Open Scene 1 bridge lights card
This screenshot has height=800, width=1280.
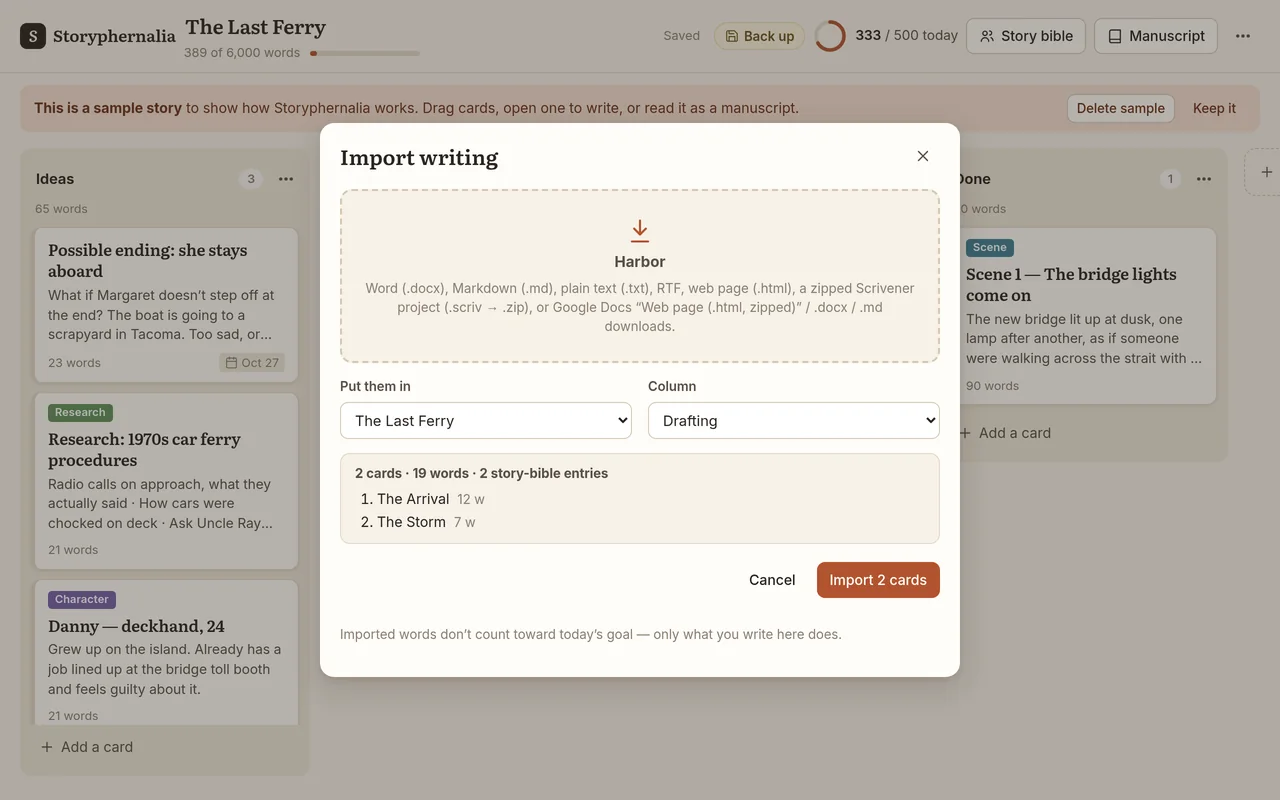click(x=1087, y=316)
